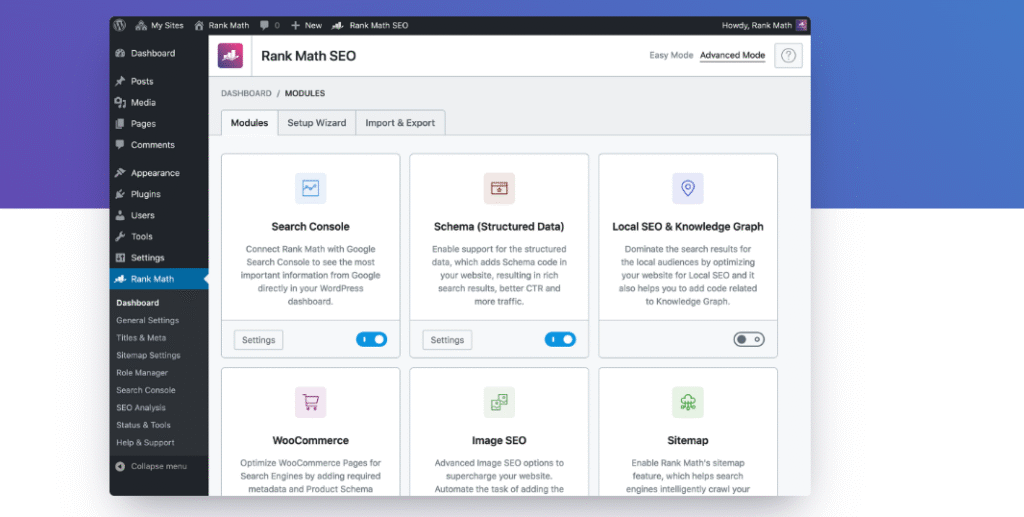Click the Sitemap module icon
1024x517 pixels.
click(687, 401)
